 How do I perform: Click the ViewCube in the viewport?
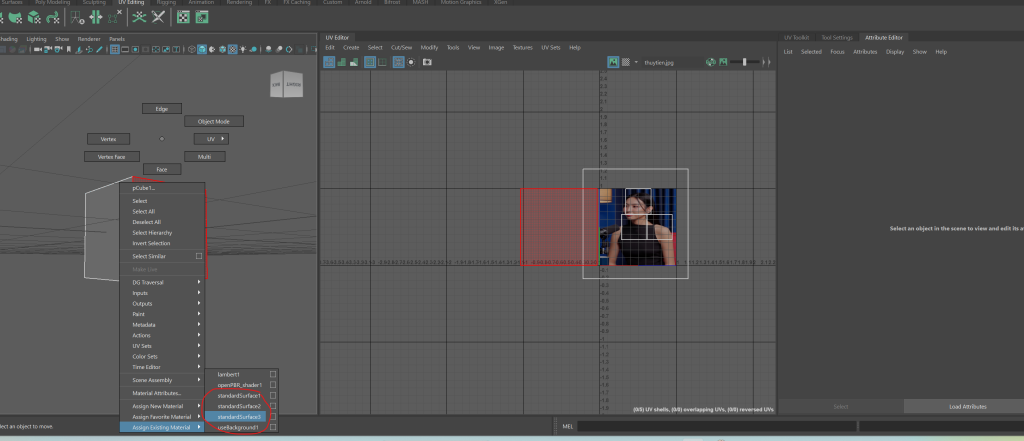pyautogui.click(x=284, y=86)
